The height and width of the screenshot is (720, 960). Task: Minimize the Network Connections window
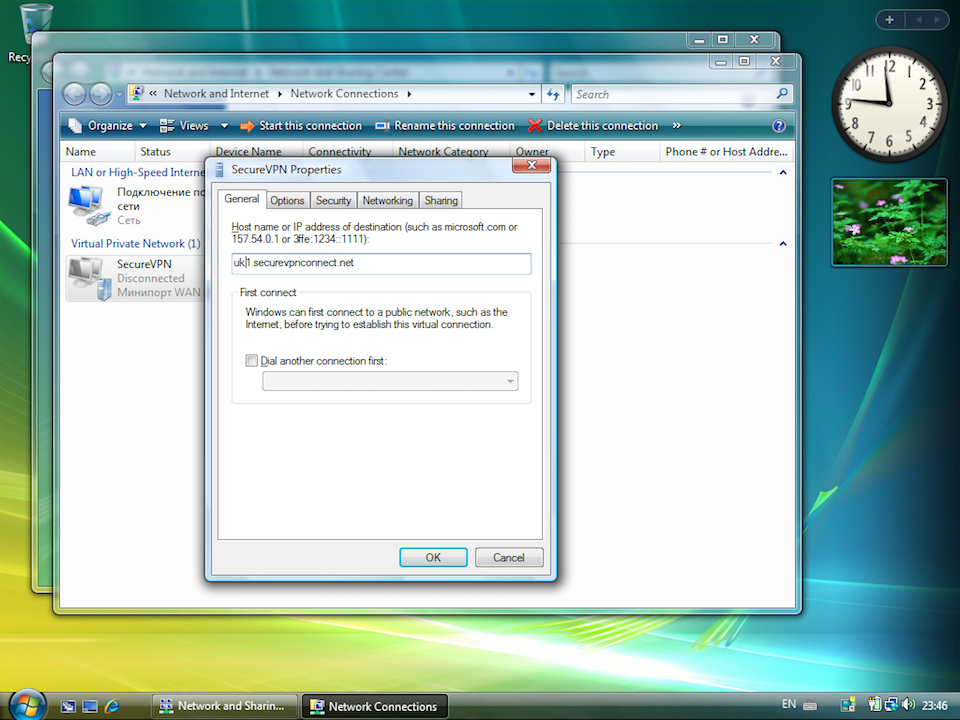(721, 61)
